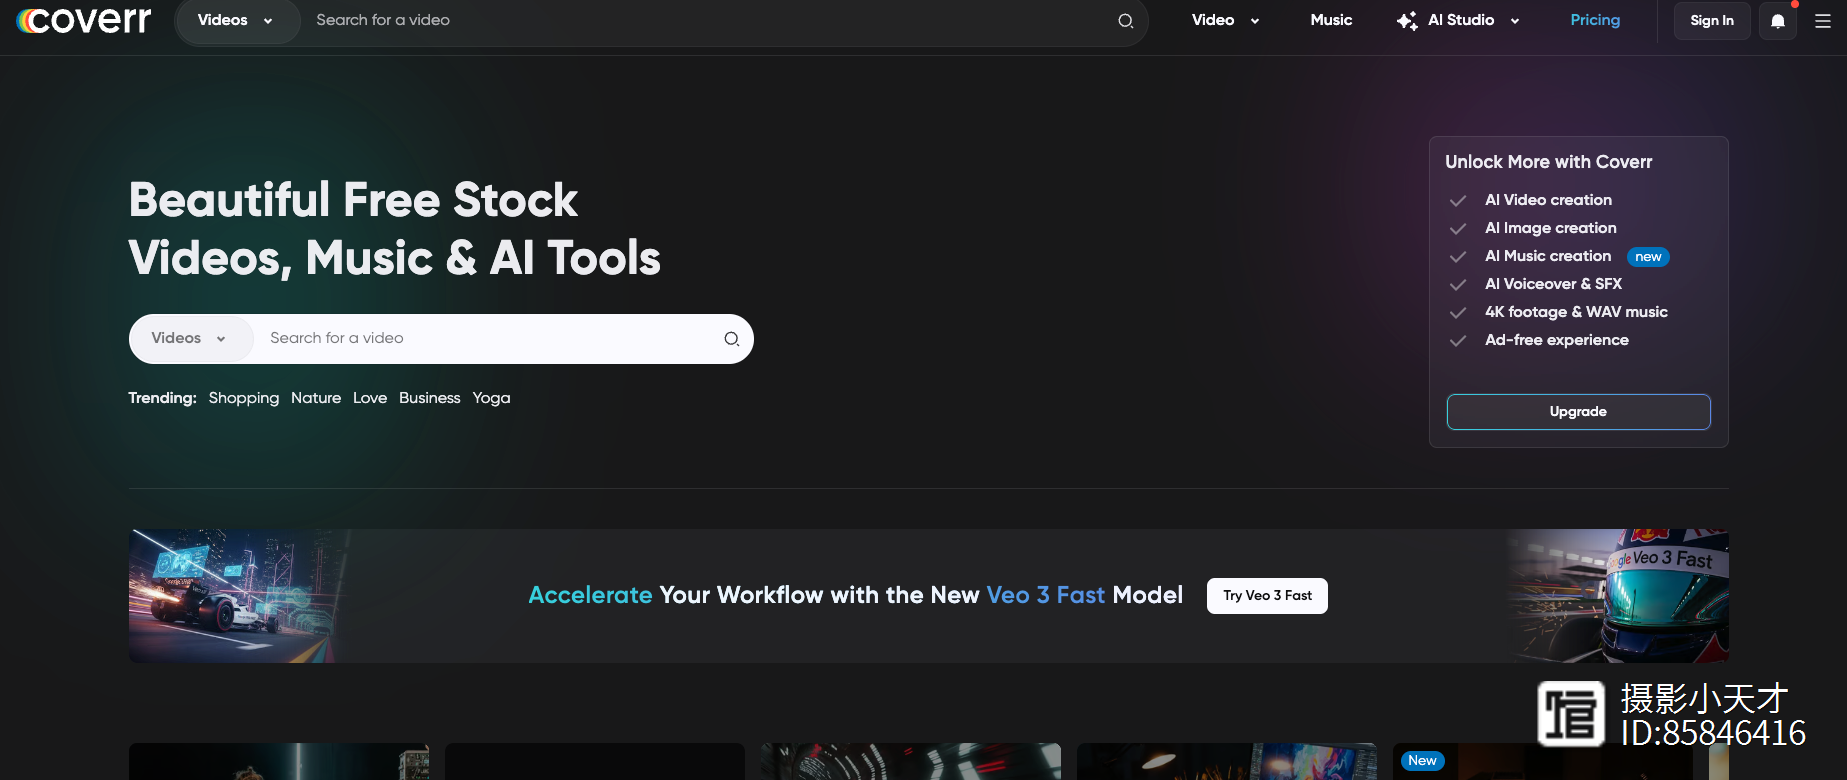Click the 4K footage & WAV music text
The height and width of the screenshot is (780, 1847).
click(1576, 312)
